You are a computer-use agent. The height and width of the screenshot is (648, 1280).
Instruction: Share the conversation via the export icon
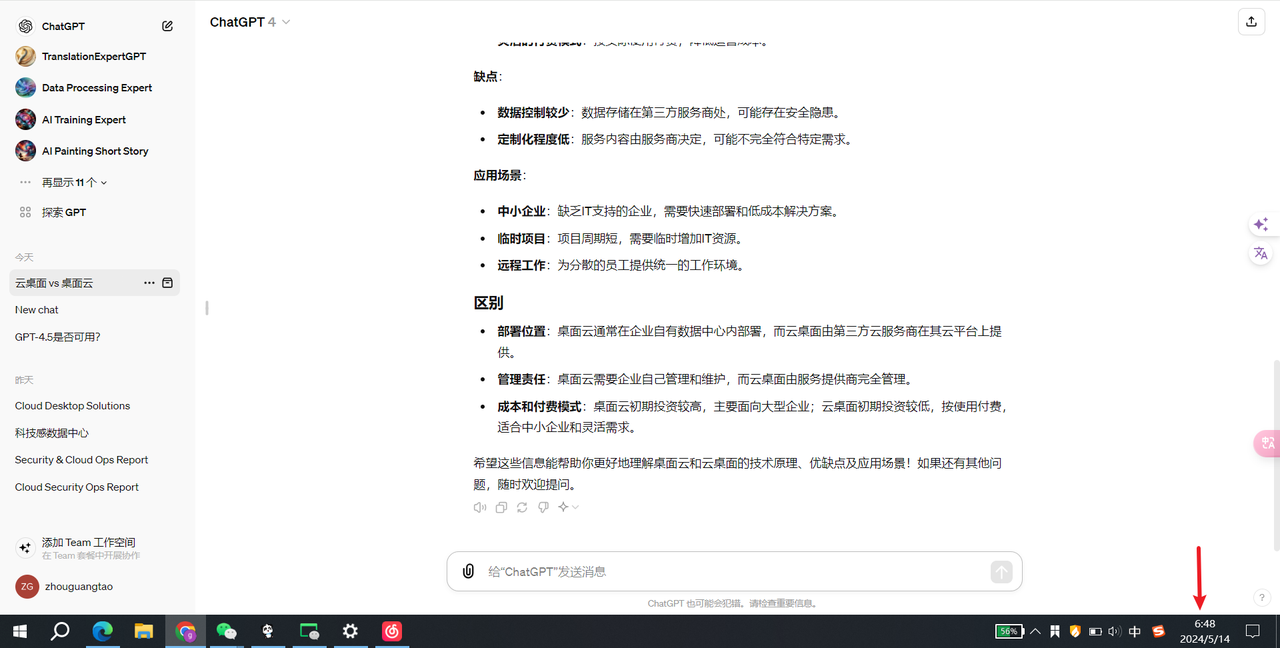pos(1251,21)
